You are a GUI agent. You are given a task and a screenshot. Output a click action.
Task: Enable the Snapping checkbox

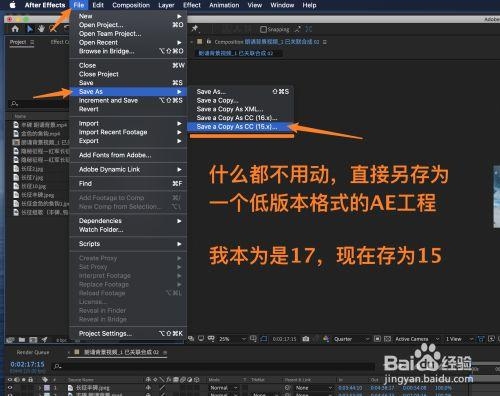pyautogui.click(x=263, y=30)
